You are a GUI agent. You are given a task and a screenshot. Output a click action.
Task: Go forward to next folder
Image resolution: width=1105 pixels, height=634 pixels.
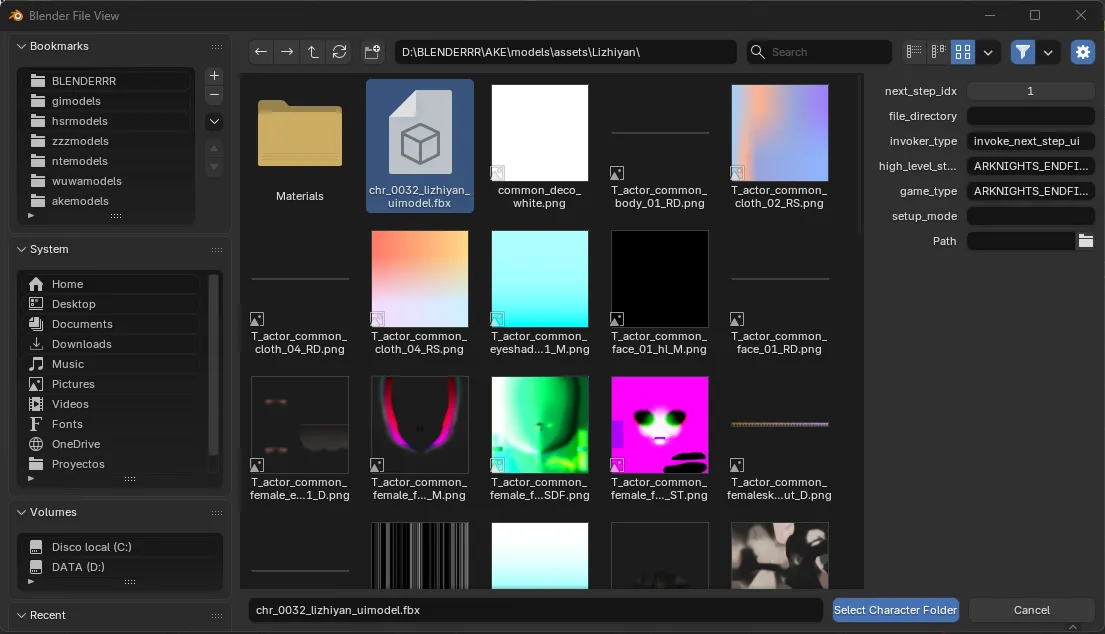click(x=287, y=52)
